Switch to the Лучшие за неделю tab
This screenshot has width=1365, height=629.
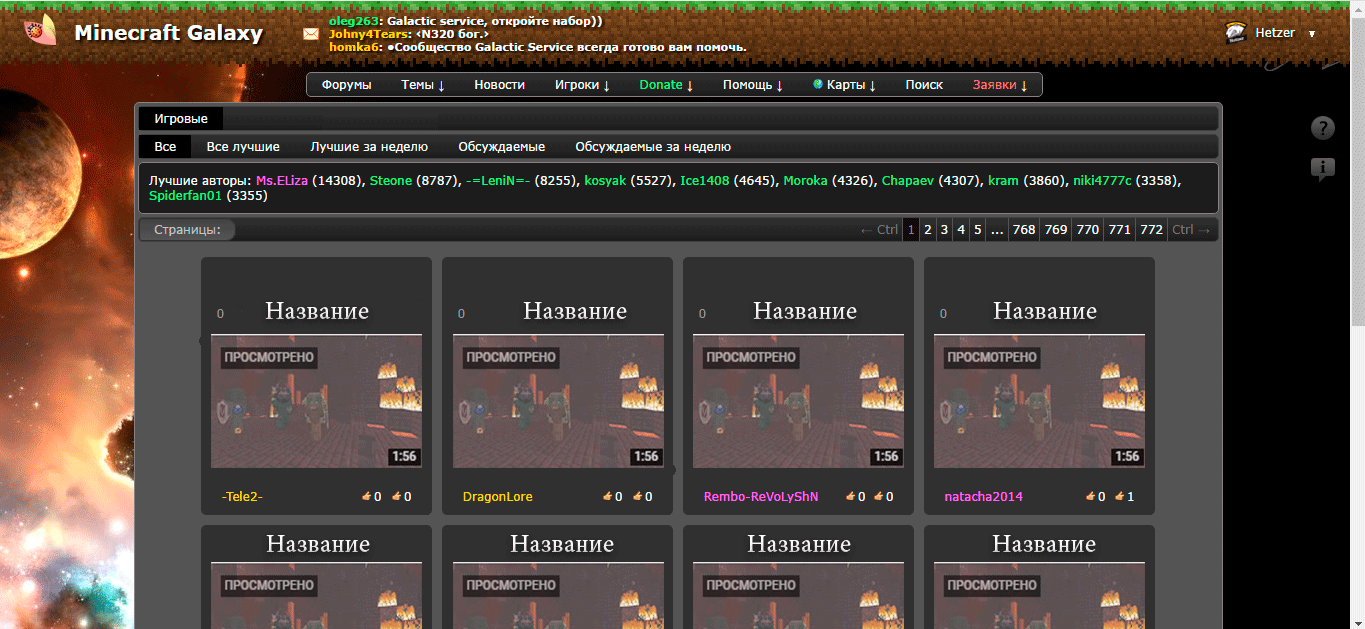pyautogui.click(x=368, y=147)
